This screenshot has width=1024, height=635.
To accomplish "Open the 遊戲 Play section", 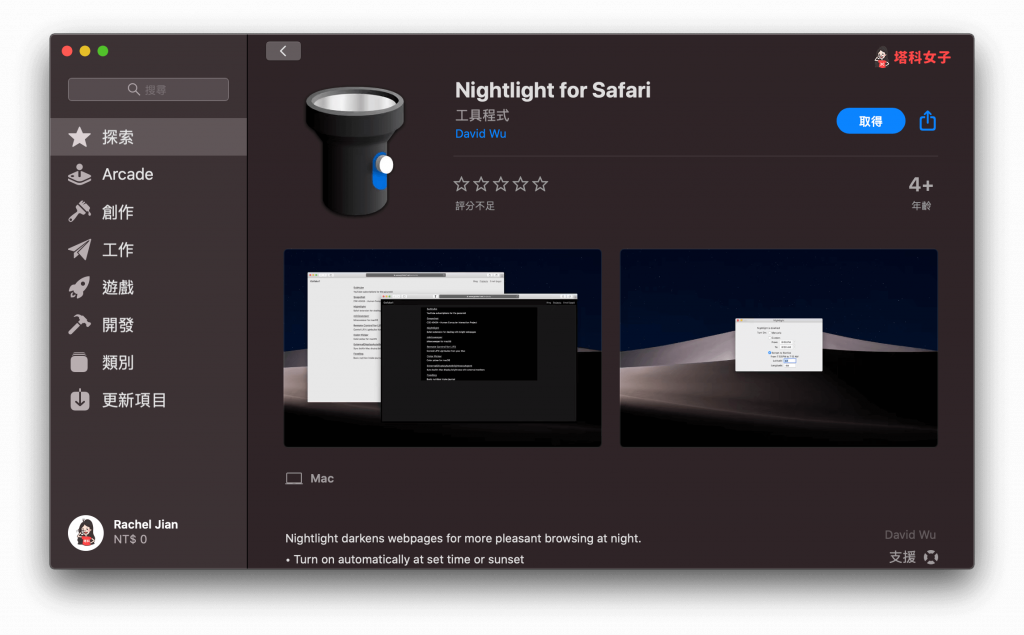I will [x=148, y=287].
